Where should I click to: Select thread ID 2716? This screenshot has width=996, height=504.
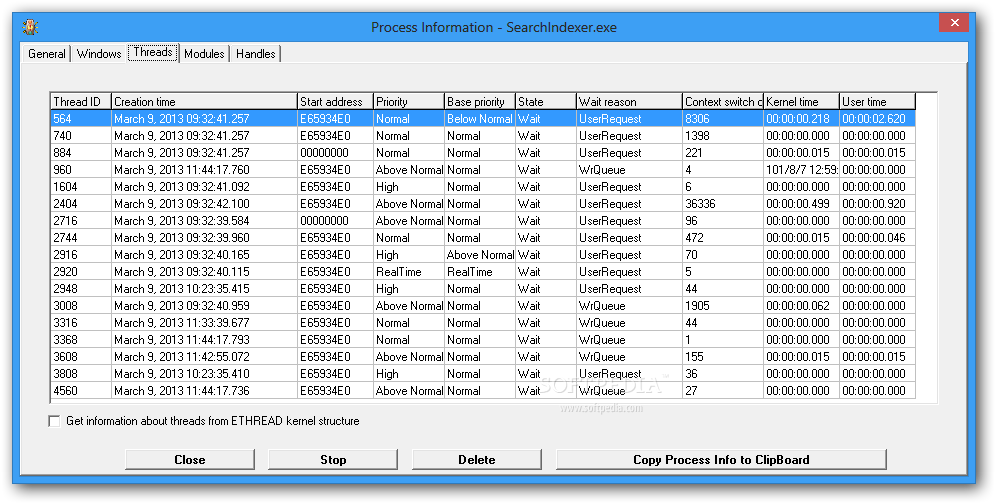coord(483,221)
